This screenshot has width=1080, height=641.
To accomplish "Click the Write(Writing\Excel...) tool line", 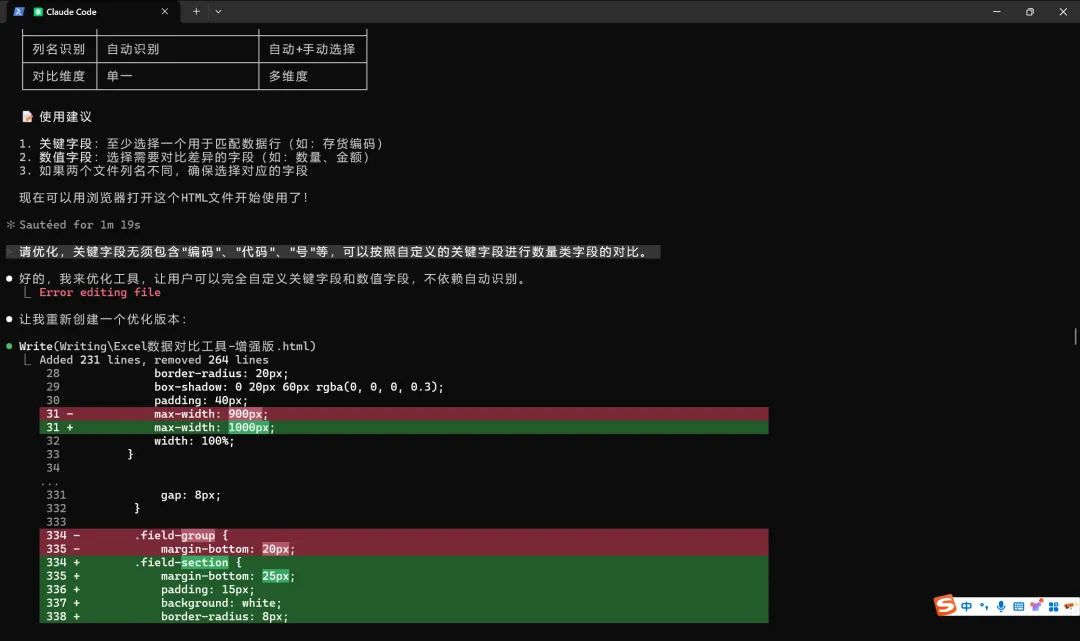I will pos(167,346).
